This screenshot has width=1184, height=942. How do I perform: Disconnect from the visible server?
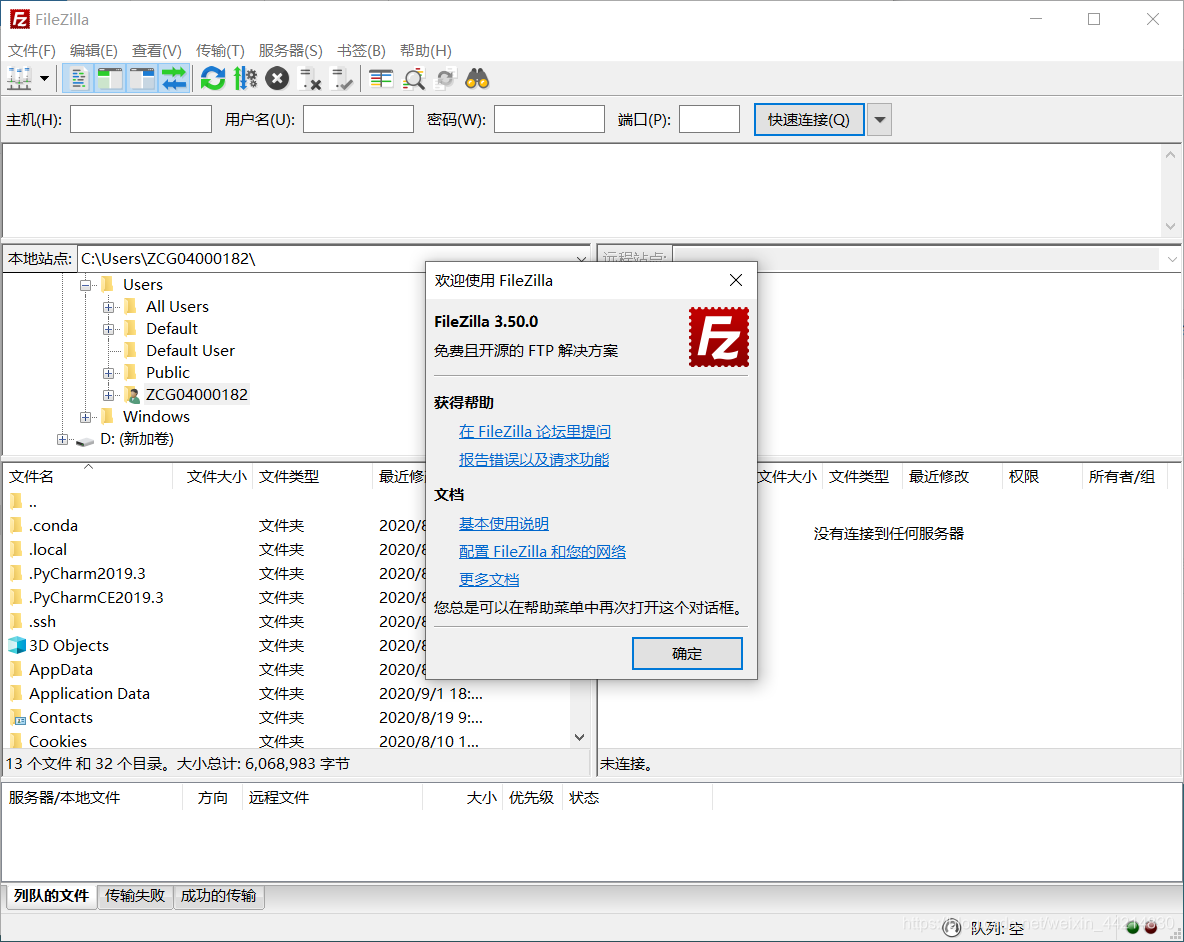point(310,78)
